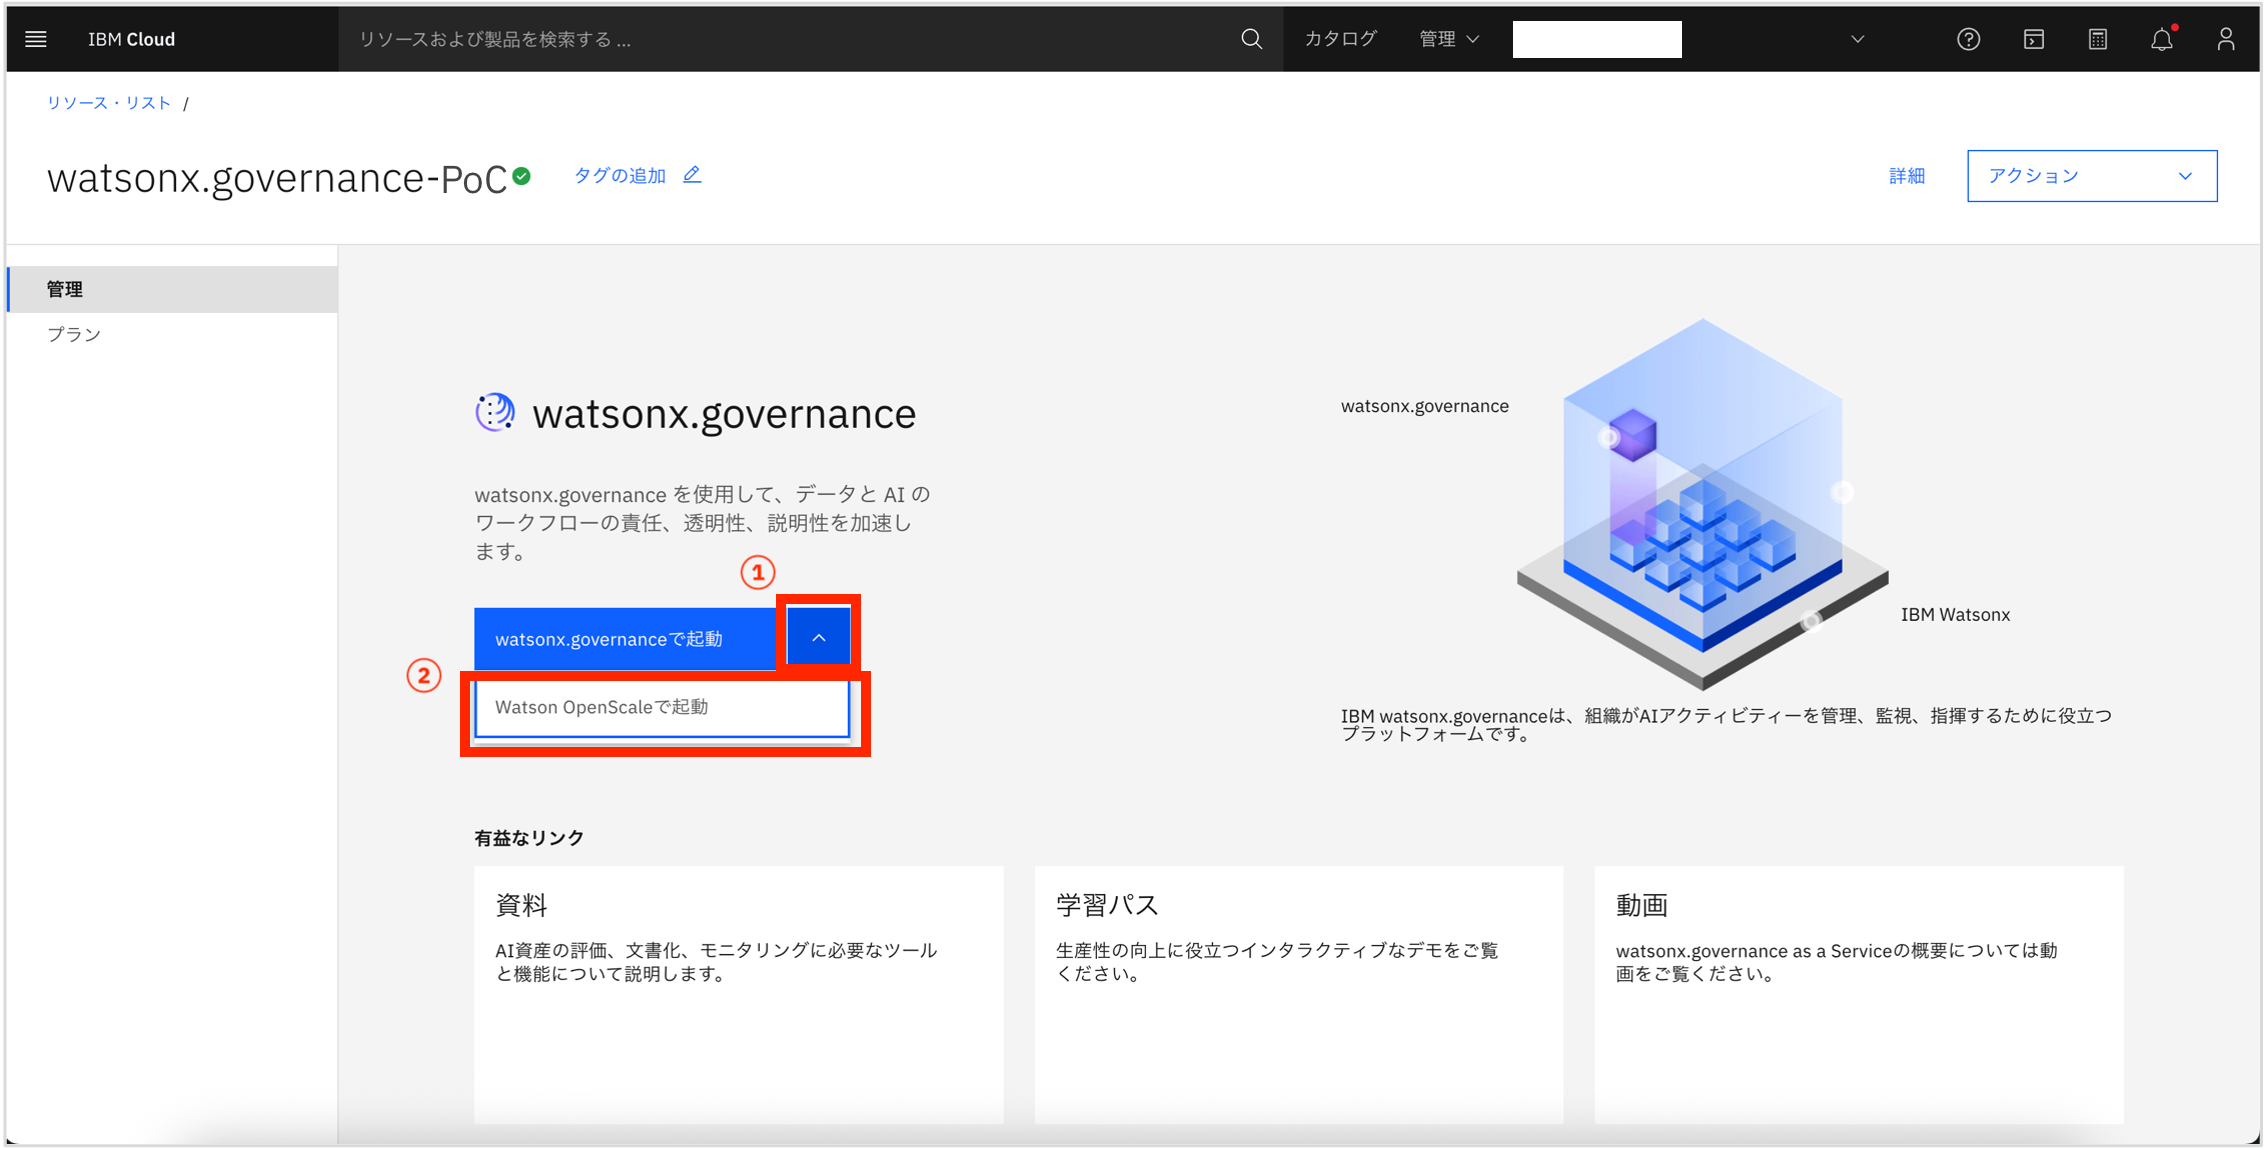Open IBM Cloud Shell terminal icon
Viewport: 2264px width, 1150px height.
(2033, 39)
